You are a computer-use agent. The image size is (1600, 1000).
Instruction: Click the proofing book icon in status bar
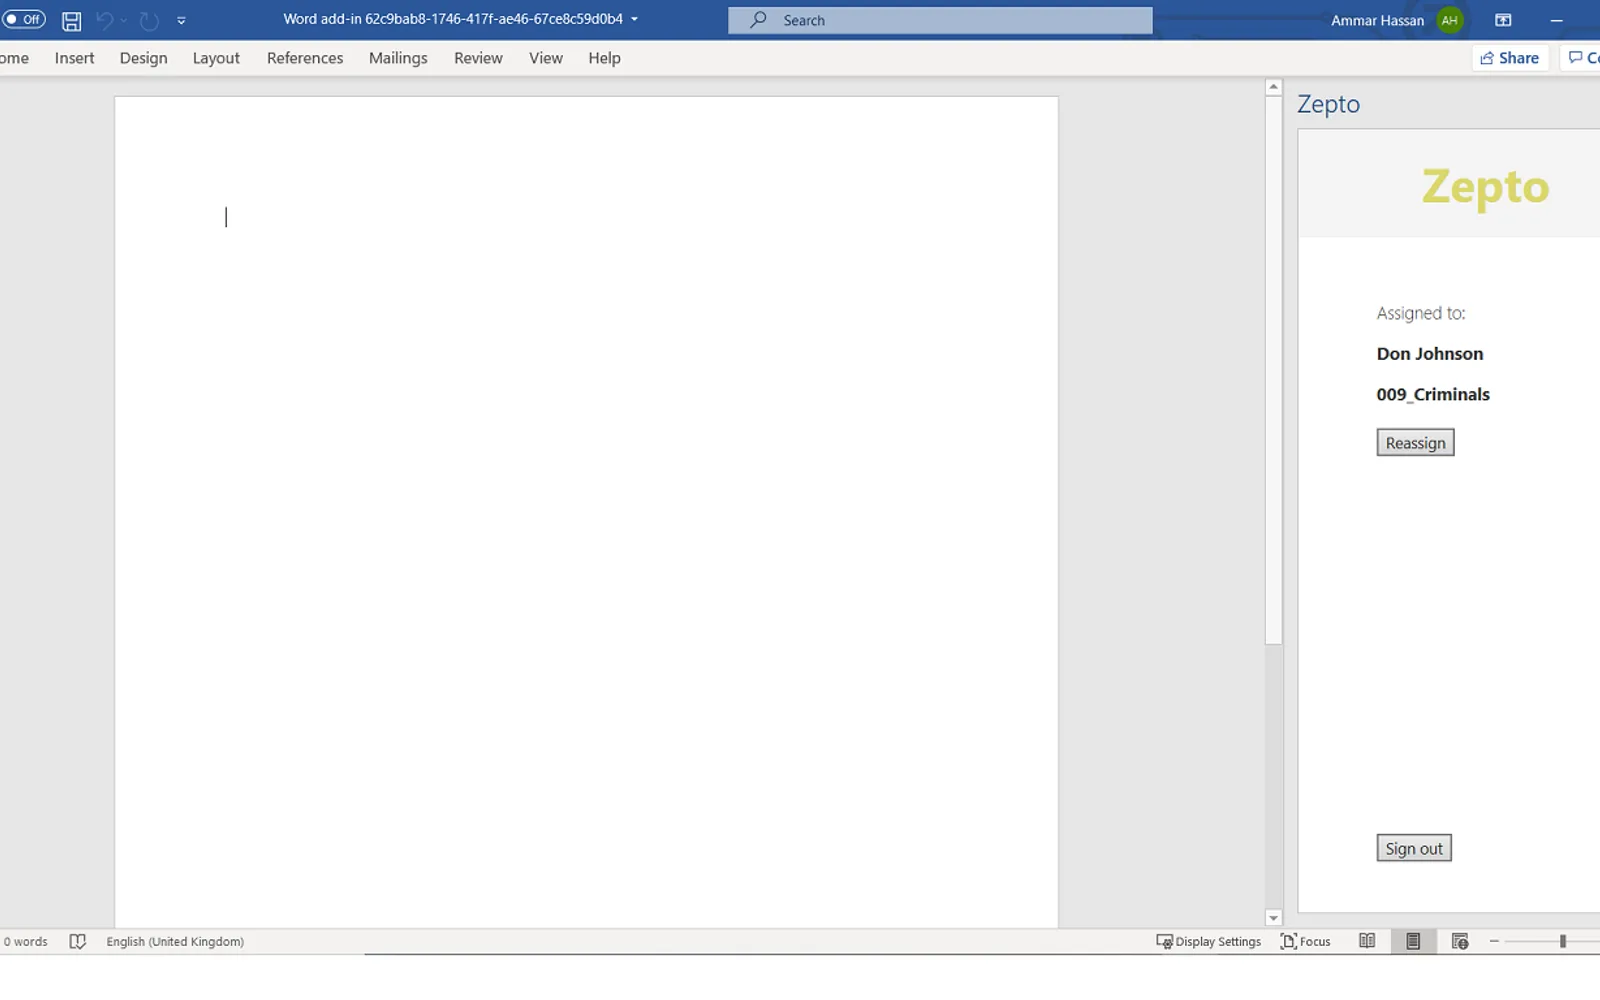pos(78,941)
